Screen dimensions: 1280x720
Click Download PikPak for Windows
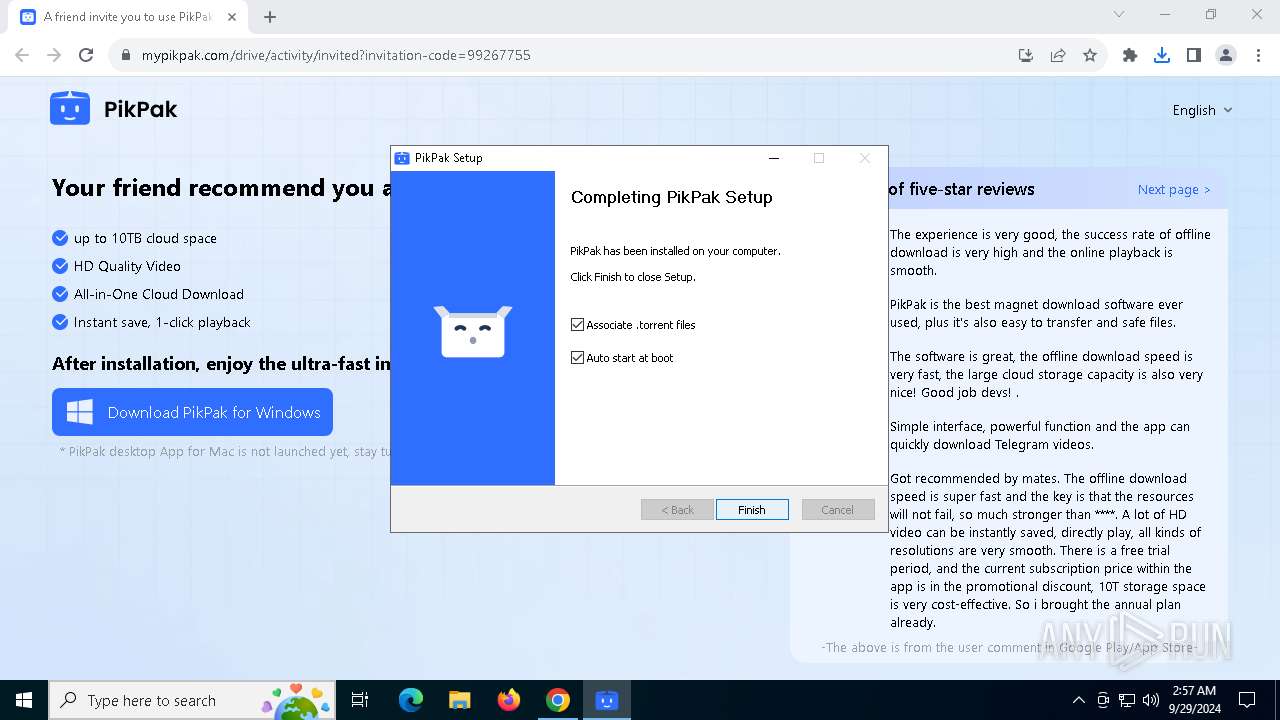pyautogui.click(x=192, y=412)
